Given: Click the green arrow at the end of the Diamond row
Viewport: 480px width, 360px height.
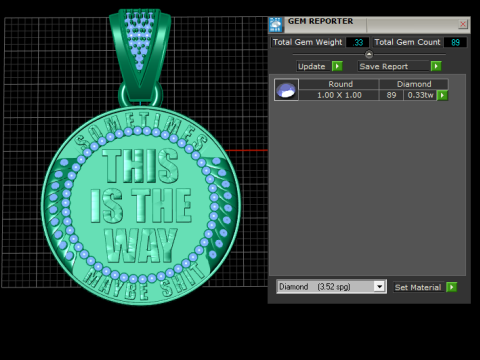Looking at the screenshot, I should 442,95.
